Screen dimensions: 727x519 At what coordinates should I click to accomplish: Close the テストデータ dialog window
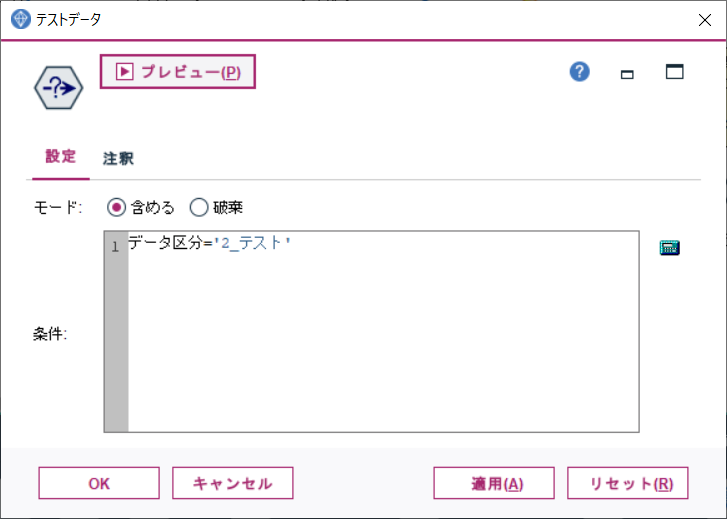tap(705, 20)
